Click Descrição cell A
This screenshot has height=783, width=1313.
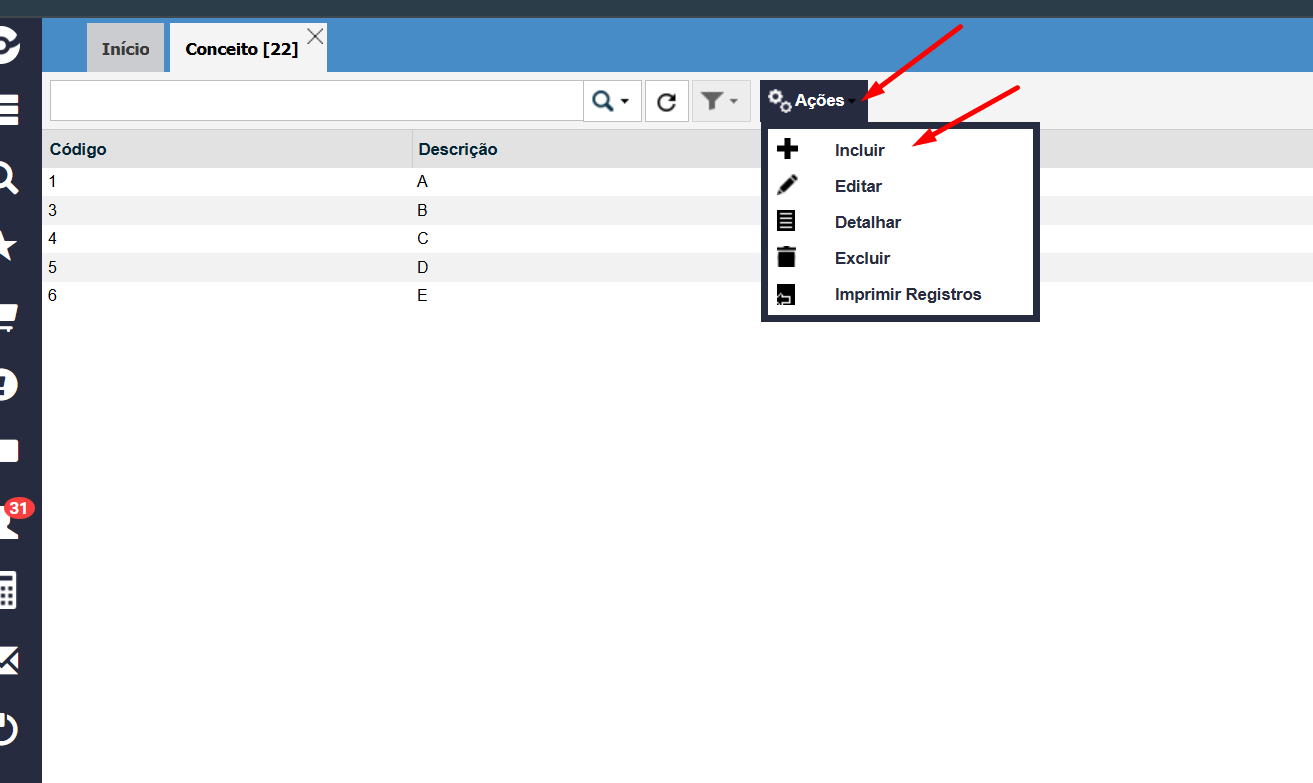click(x=422, y=182)
